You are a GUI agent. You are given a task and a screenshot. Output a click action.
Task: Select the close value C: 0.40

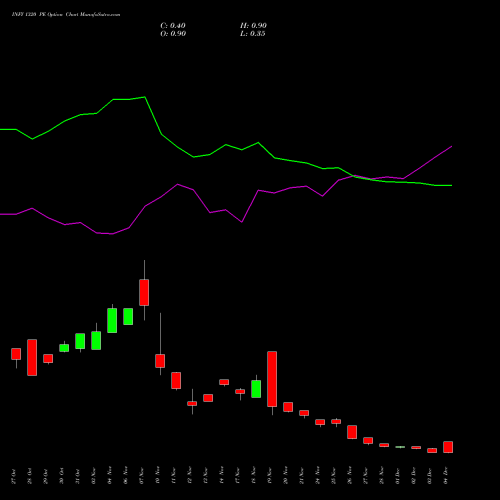coord(173,26)
